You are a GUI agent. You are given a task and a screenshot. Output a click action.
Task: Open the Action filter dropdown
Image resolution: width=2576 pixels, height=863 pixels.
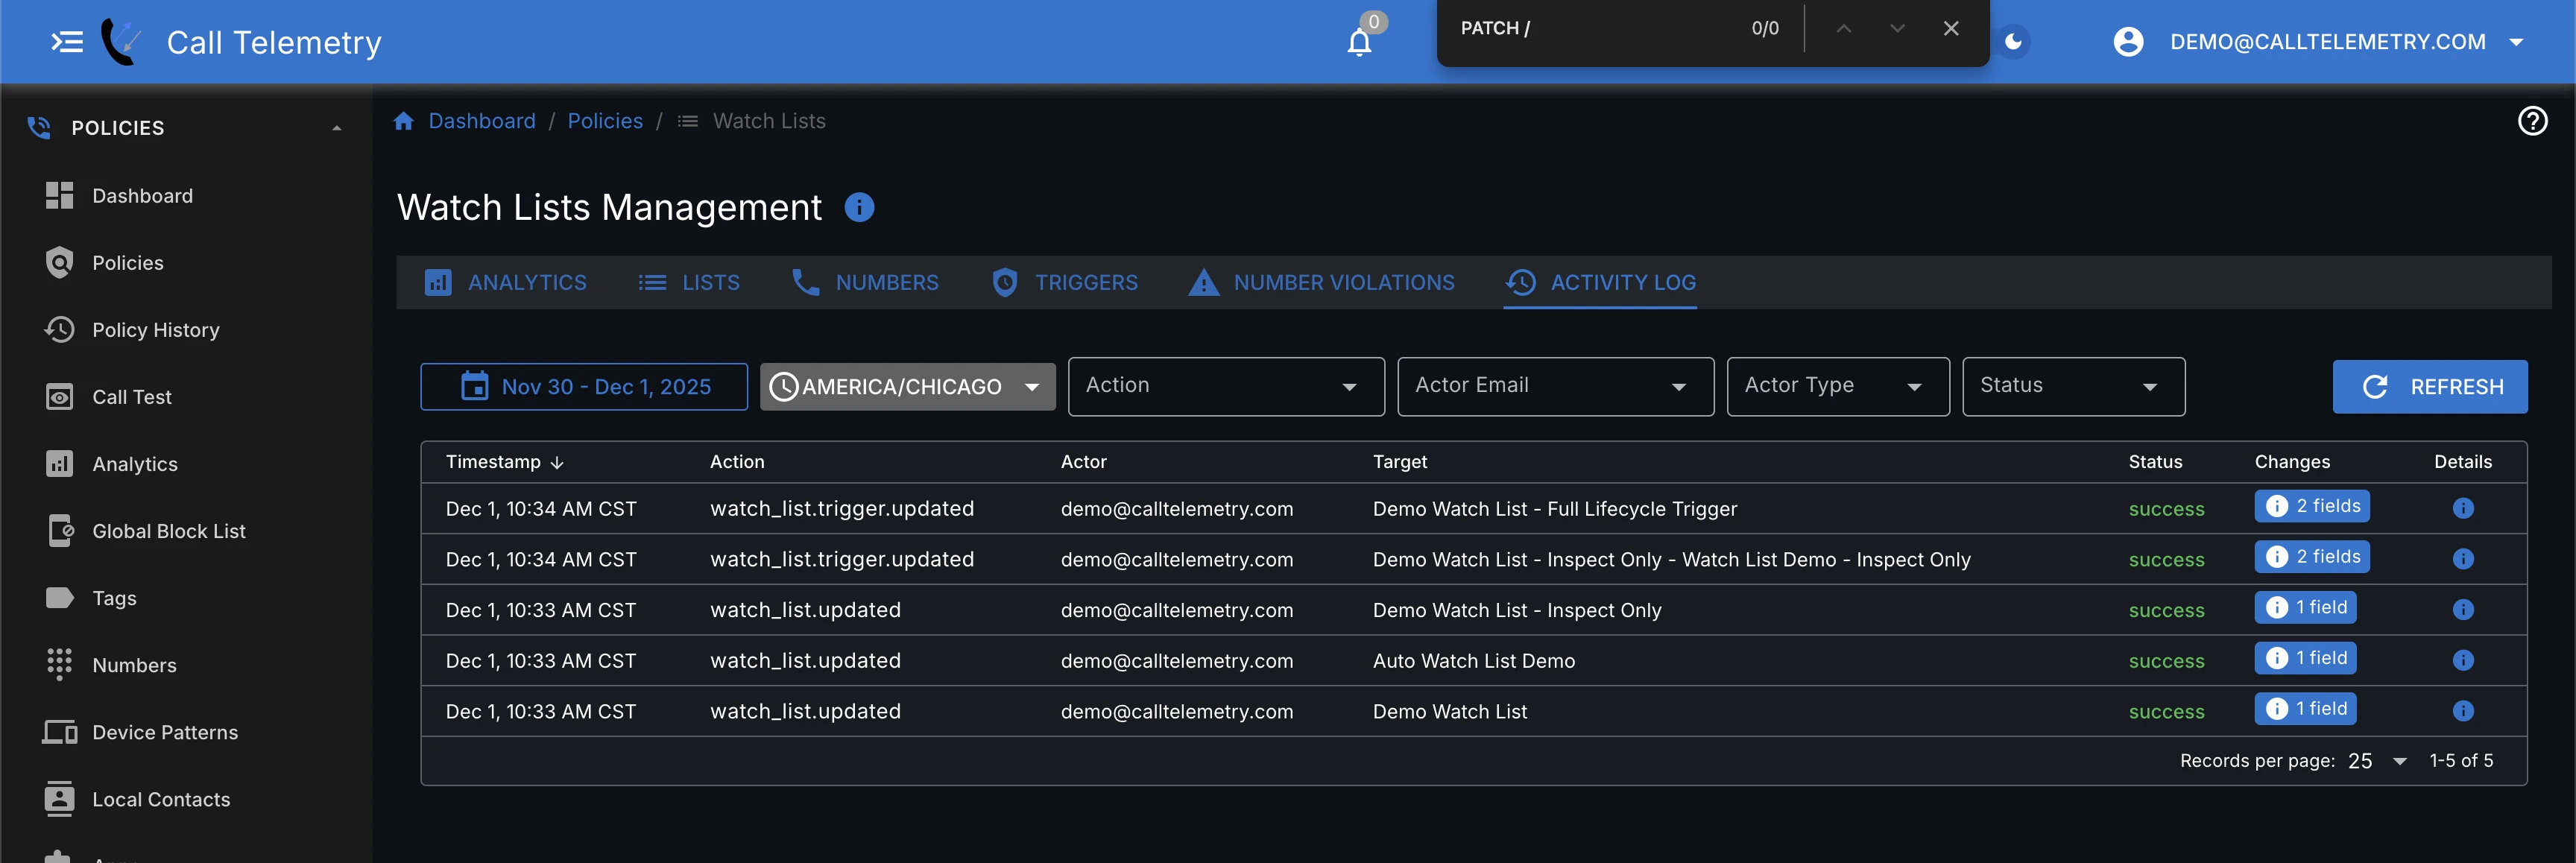1226,386
